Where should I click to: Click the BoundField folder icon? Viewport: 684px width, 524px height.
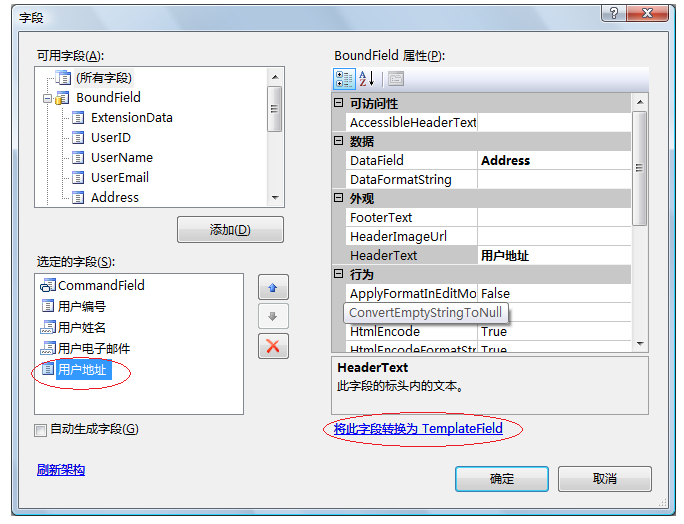click(62, 98)
